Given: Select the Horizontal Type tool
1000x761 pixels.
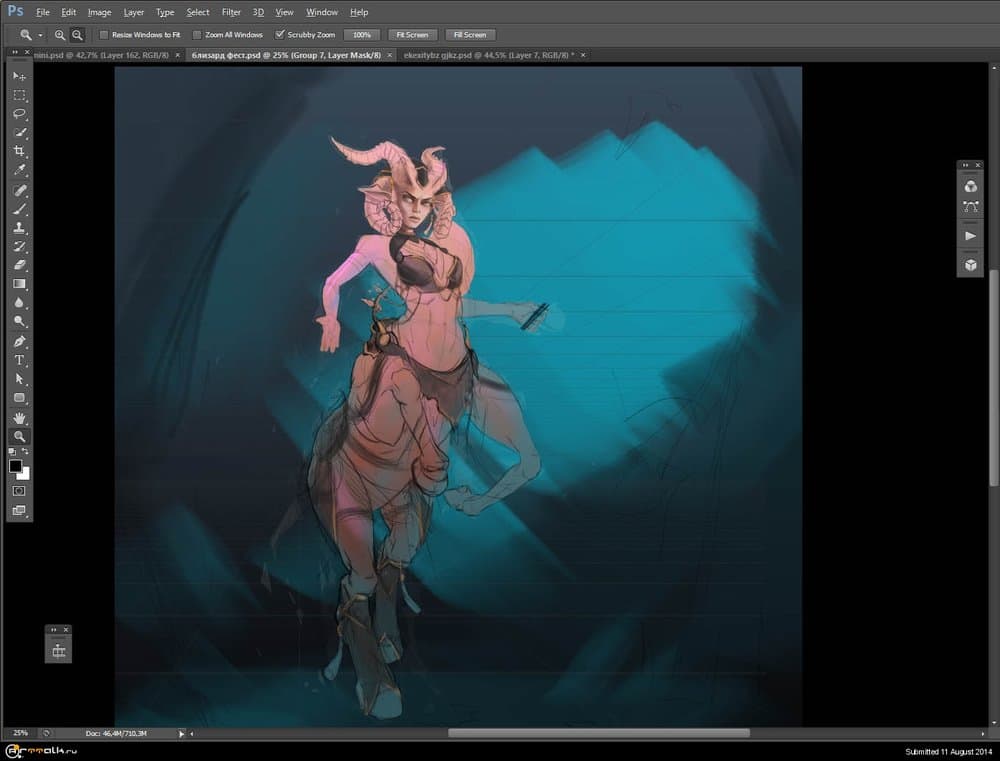Looking at the screenshot, I should pos(19,360).
